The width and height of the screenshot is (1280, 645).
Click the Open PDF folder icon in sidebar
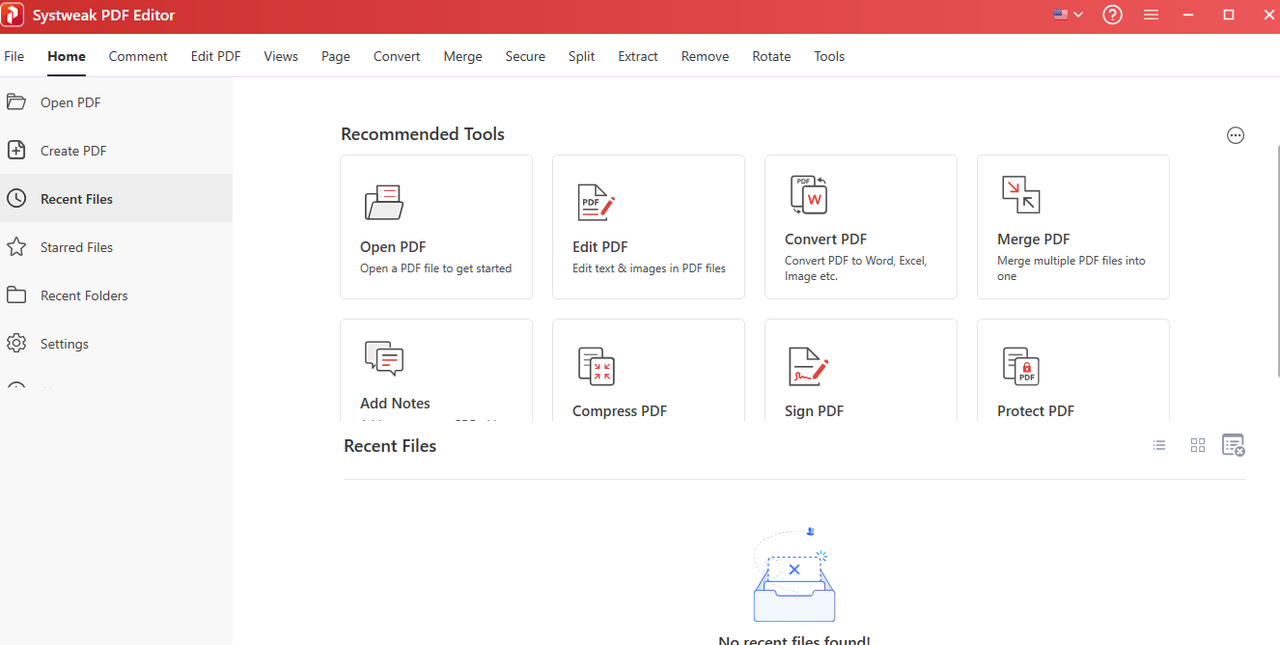click(16, 102)
